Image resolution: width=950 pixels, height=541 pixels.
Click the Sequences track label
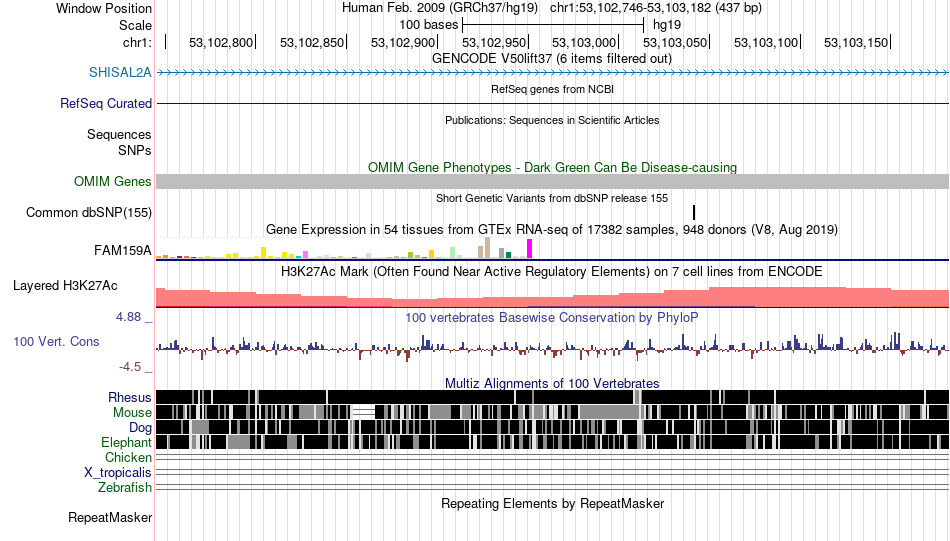coord(119,134)
